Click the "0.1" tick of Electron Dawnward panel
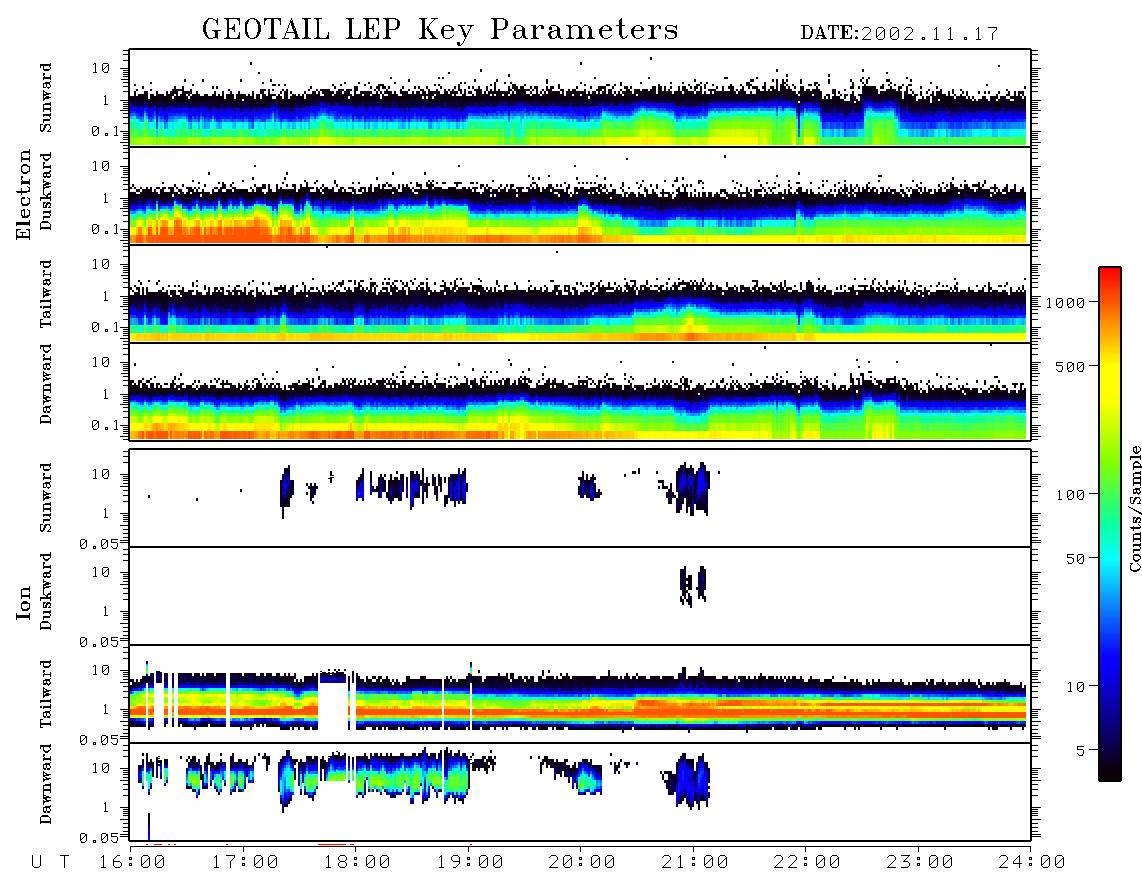This screenshot has width=1142, height=880. click(x=105, y=425)
